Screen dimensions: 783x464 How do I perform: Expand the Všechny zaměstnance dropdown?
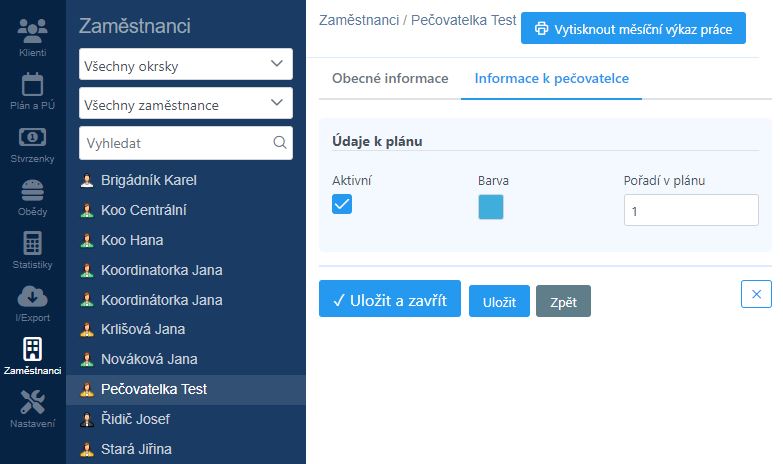[186, 103]
